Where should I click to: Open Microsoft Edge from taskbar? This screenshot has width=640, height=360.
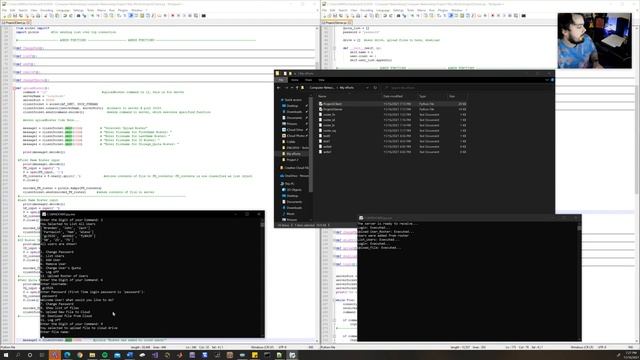coord(67,355)
